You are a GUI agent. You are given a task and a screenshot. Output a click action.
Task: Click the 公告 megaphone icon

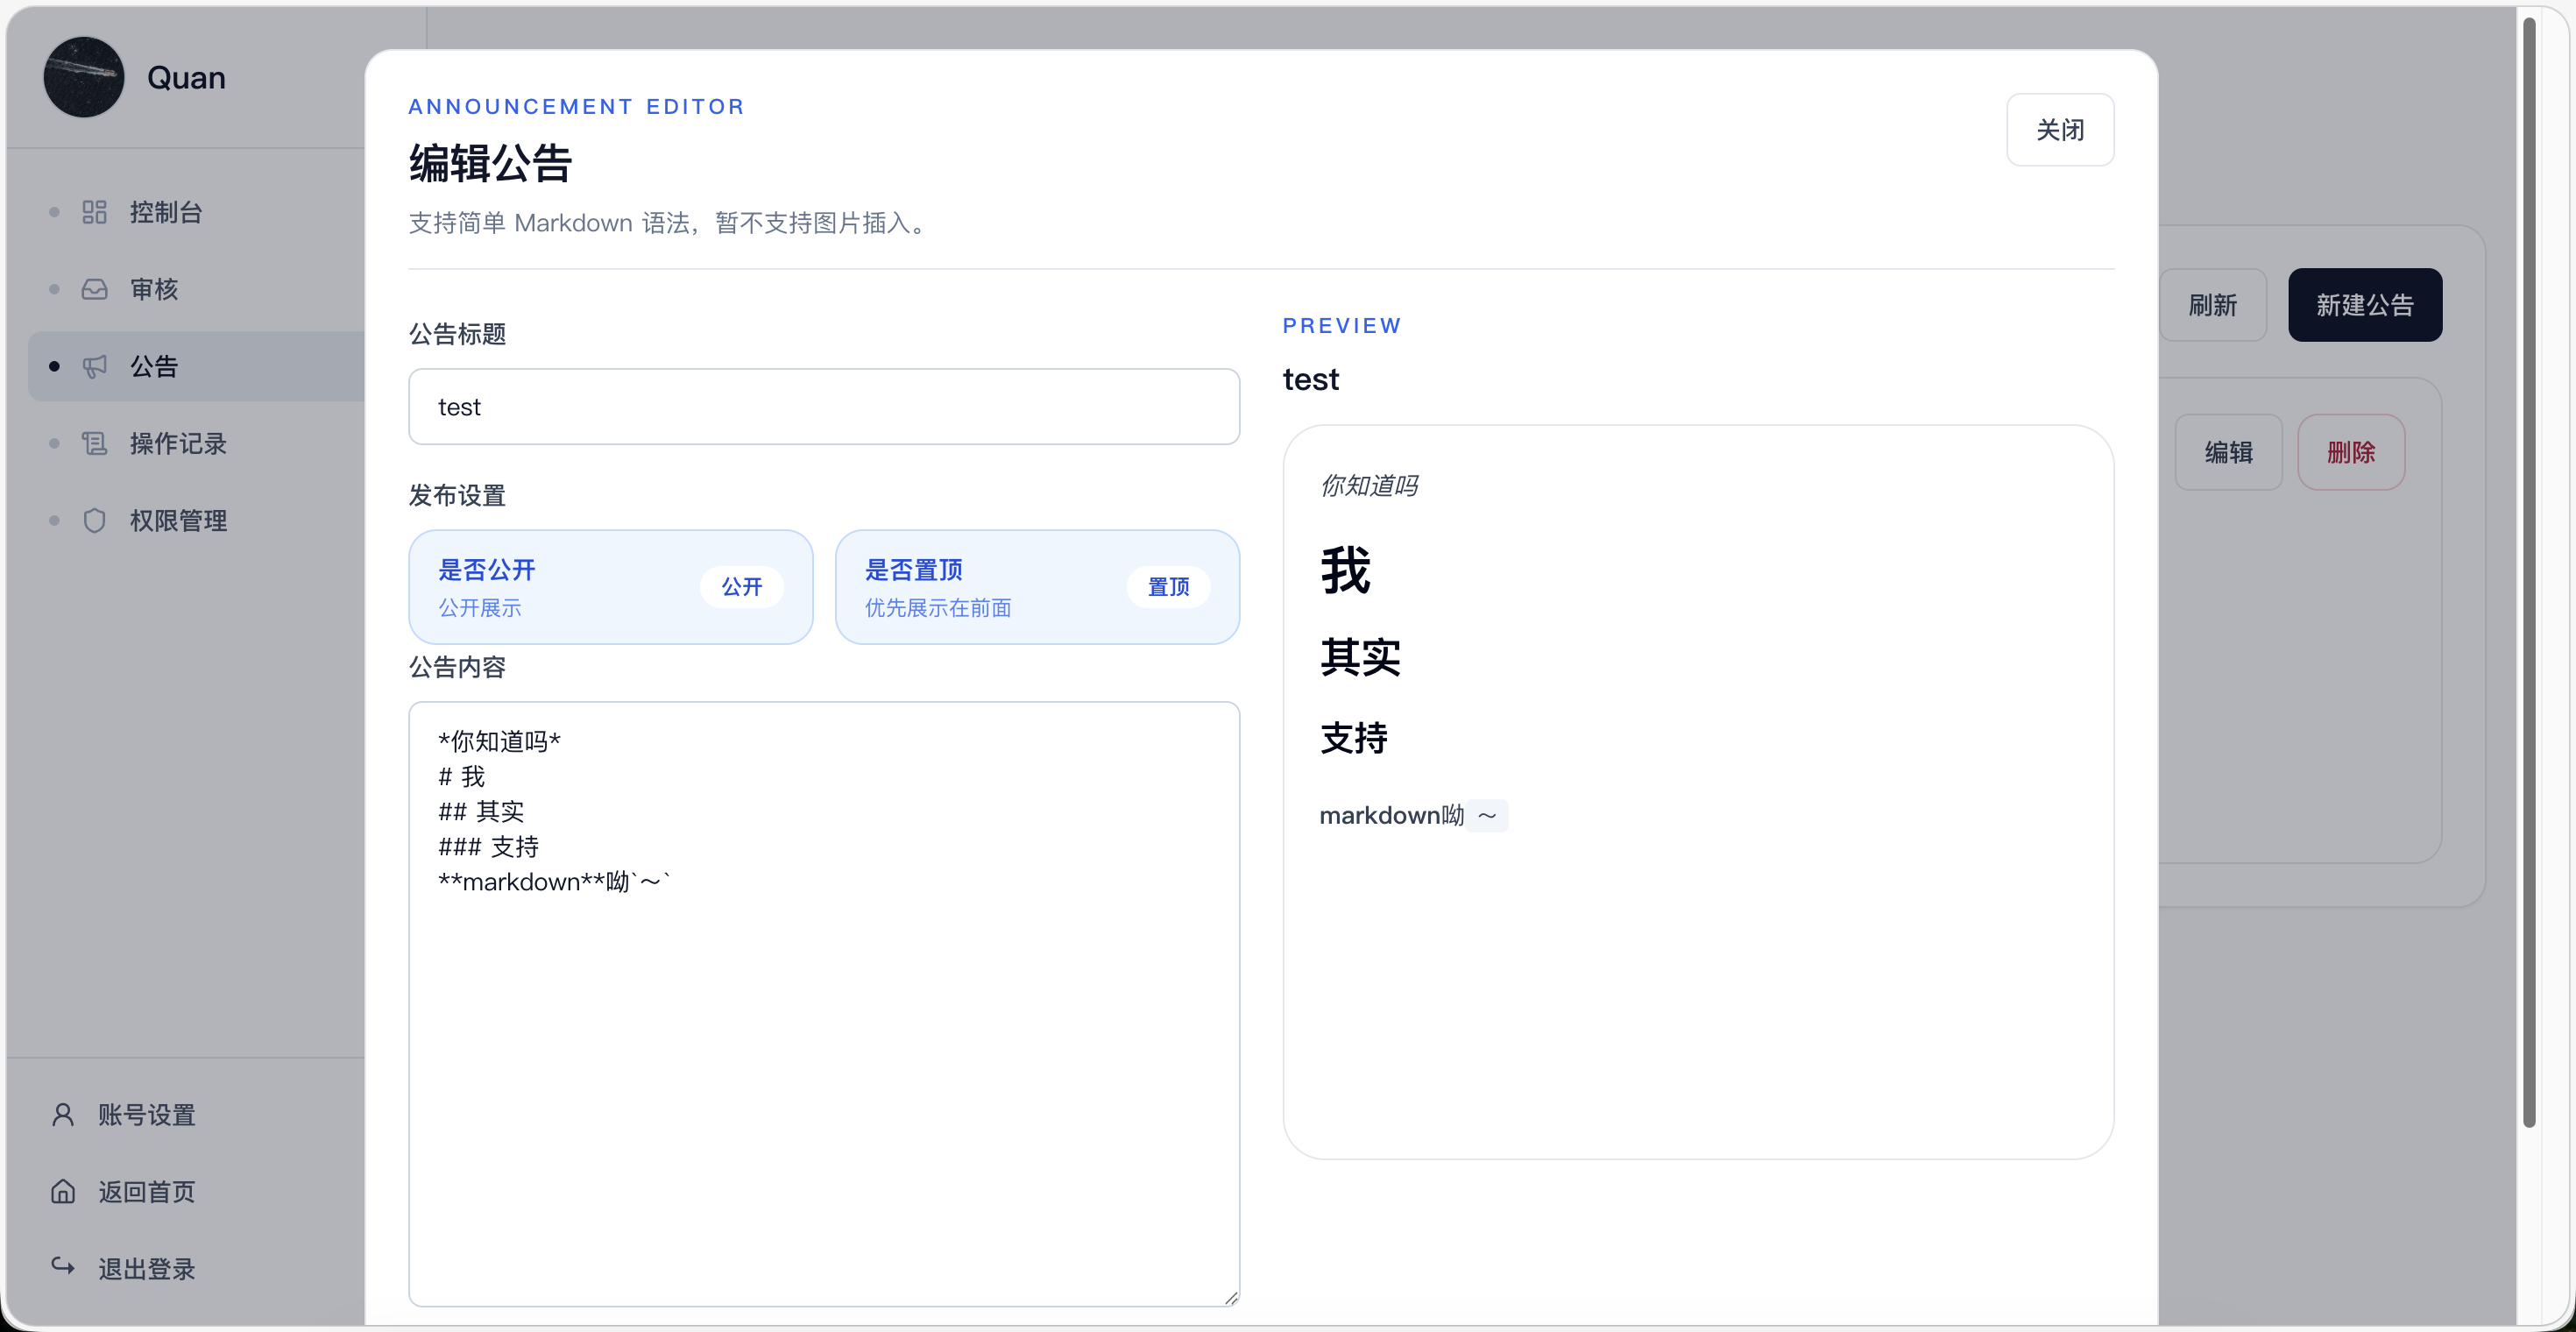pyautogui.click(x=94, y=366)
